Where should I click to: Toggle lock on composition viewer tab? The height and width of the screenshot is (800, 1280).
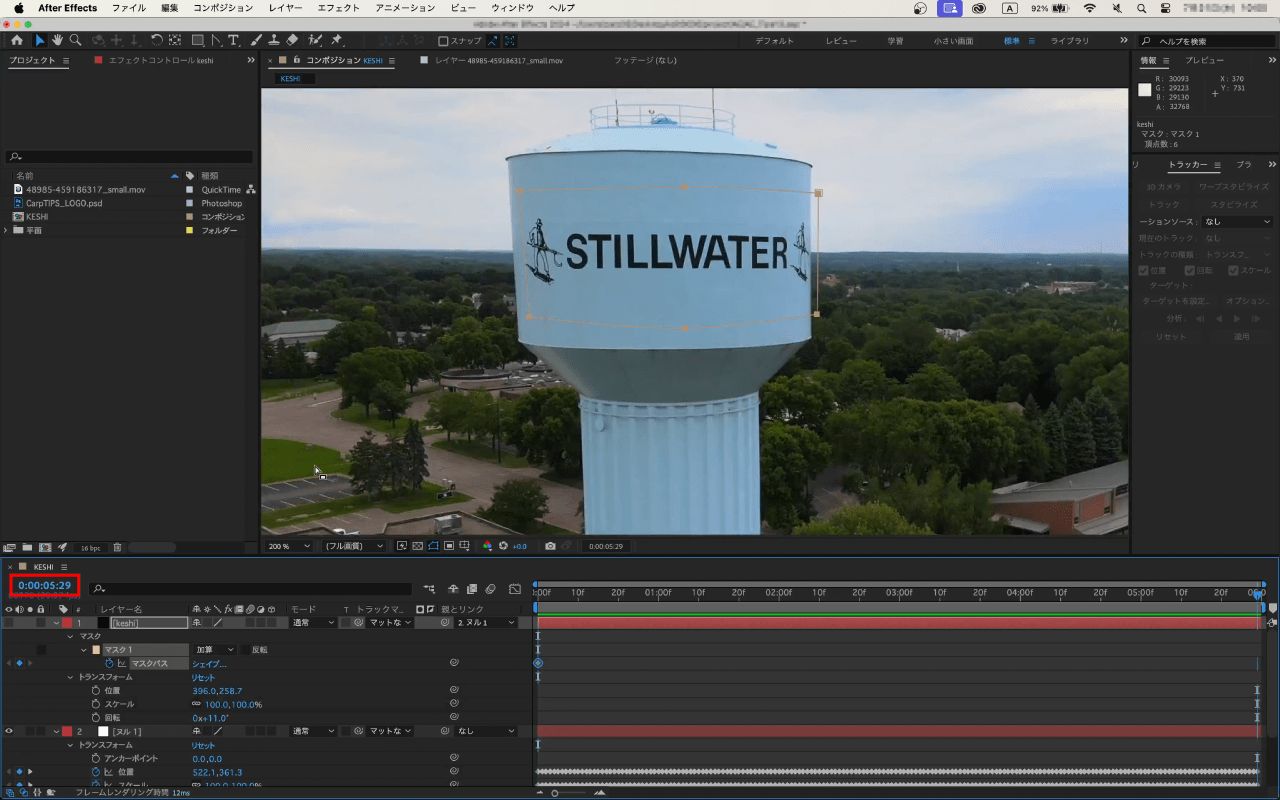click(296, 60)
